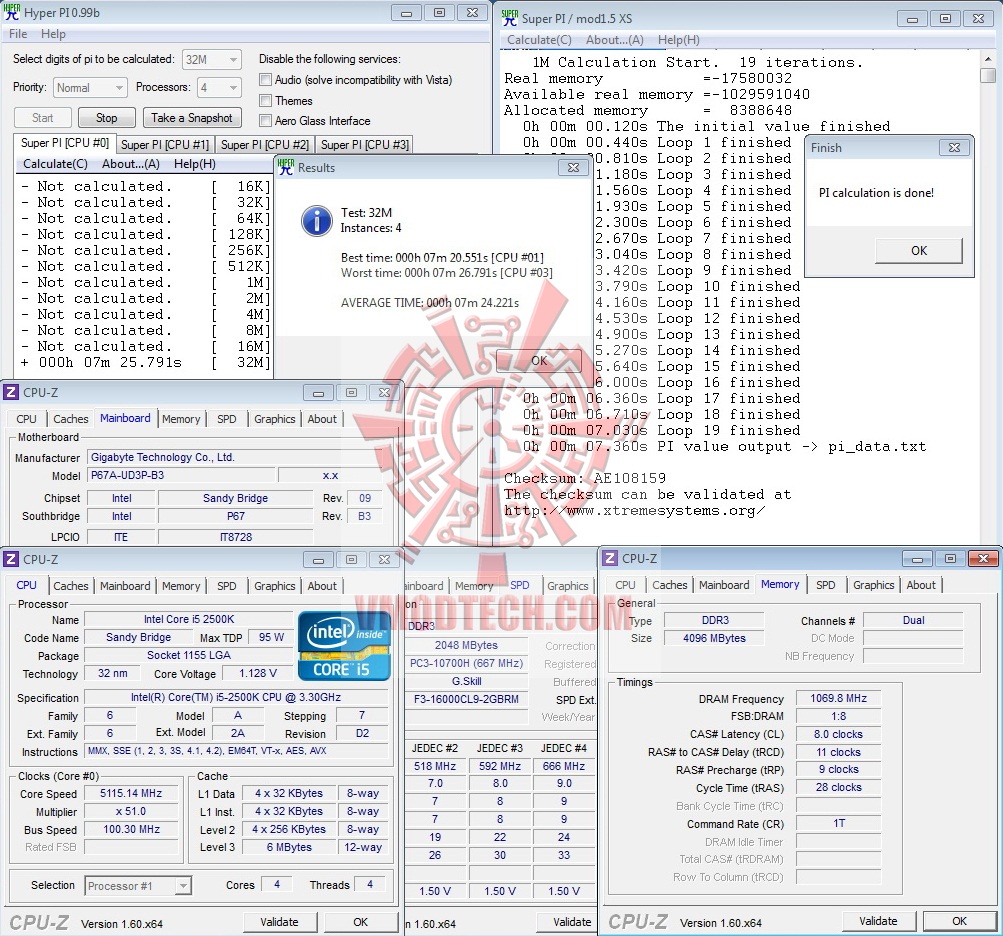Screen dimensions: 1003x936
Task: Click the CPU-Z Mainboard window title icon
Action: coord(11,392)
